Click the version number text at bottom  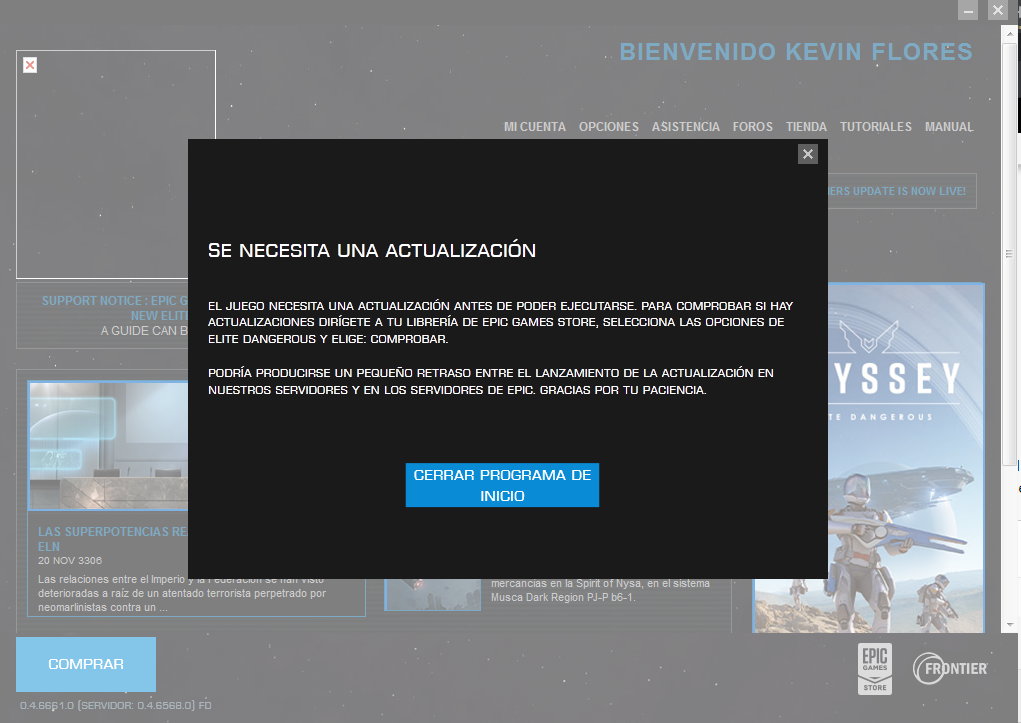point(115,705)
